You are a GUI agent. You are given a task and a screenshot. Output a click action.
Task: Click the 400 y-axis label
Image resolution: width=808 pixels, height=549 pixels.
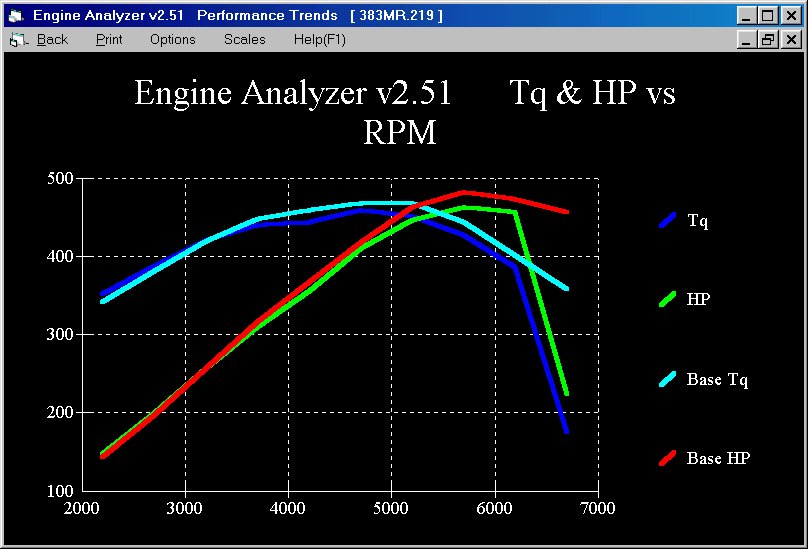click(x=60, y=256)
